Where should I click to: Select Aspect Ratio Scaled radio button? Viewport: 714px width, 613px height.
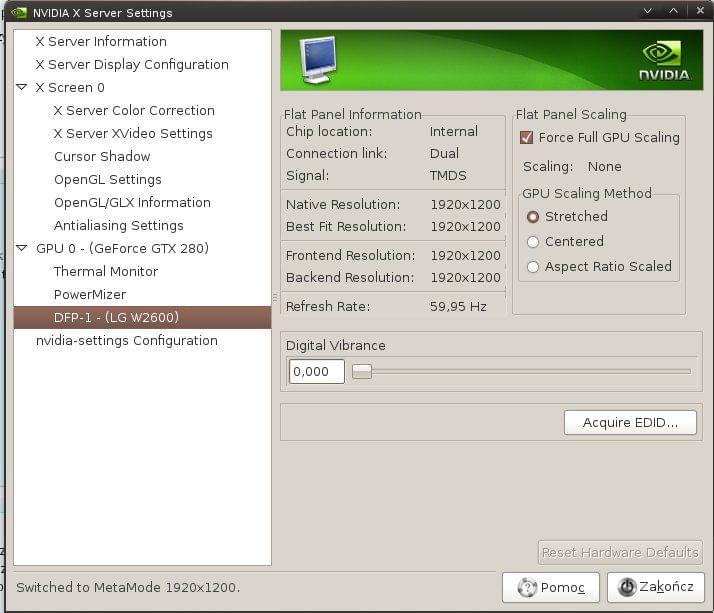[533, 267]
